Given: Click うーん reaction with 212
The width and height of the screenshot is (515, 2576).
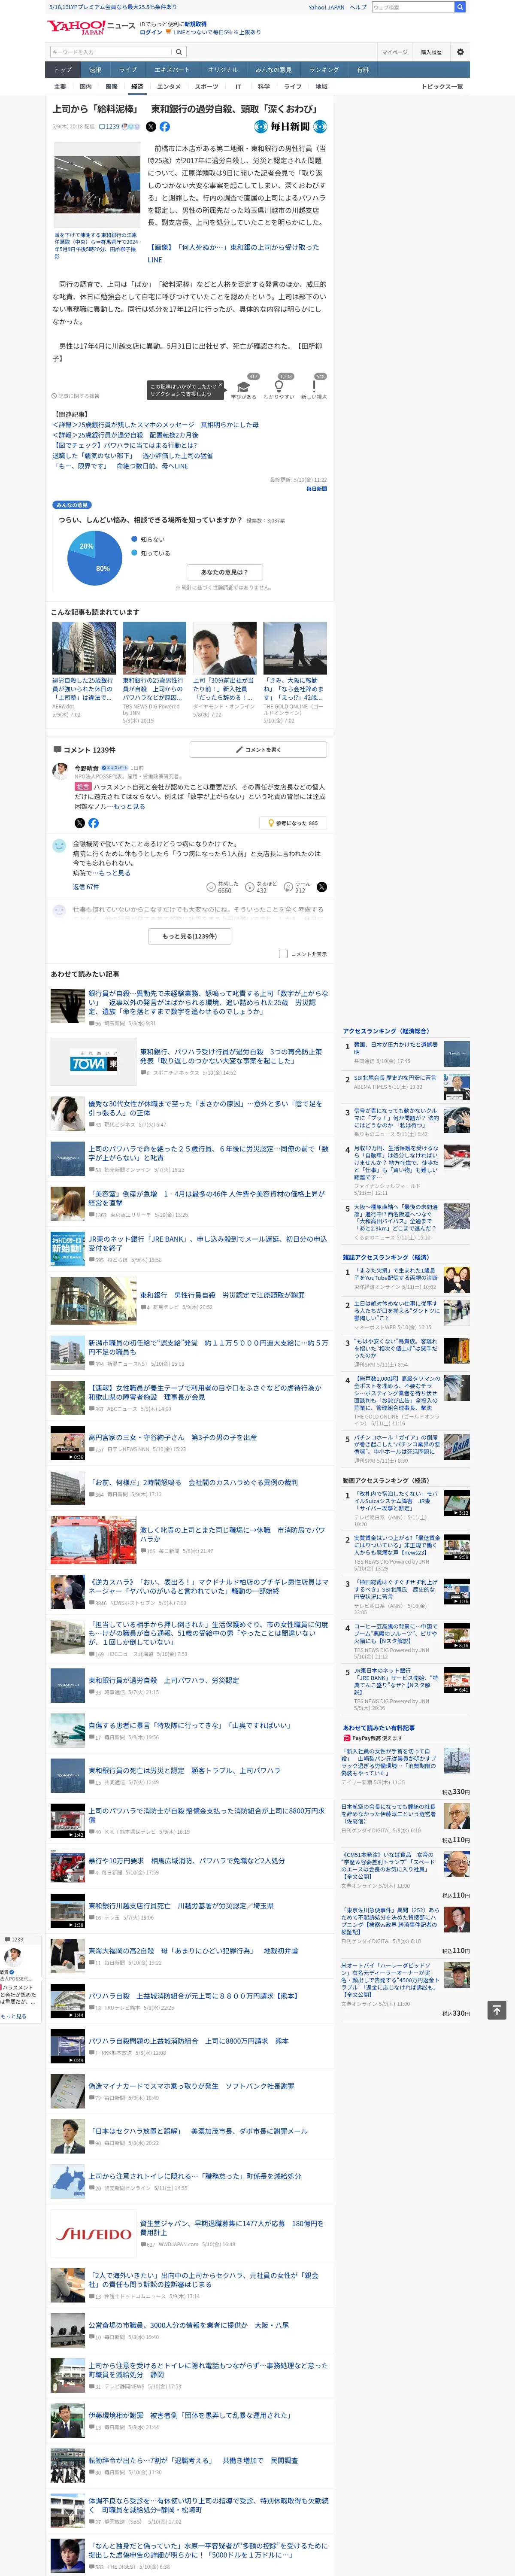Looking at the screenshot, I should (297, 887).
